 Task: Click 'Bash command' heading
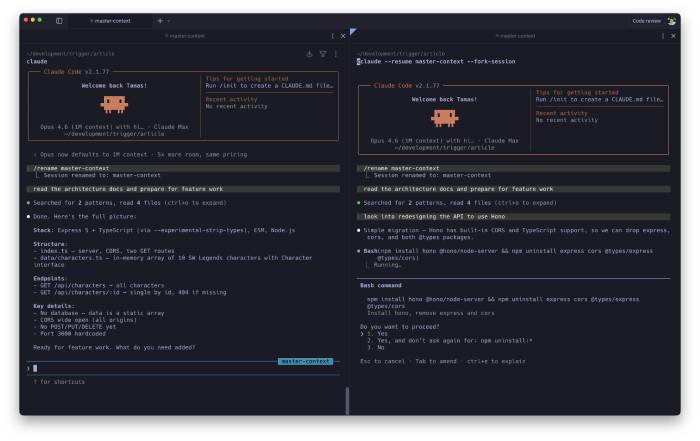[381, 285]
